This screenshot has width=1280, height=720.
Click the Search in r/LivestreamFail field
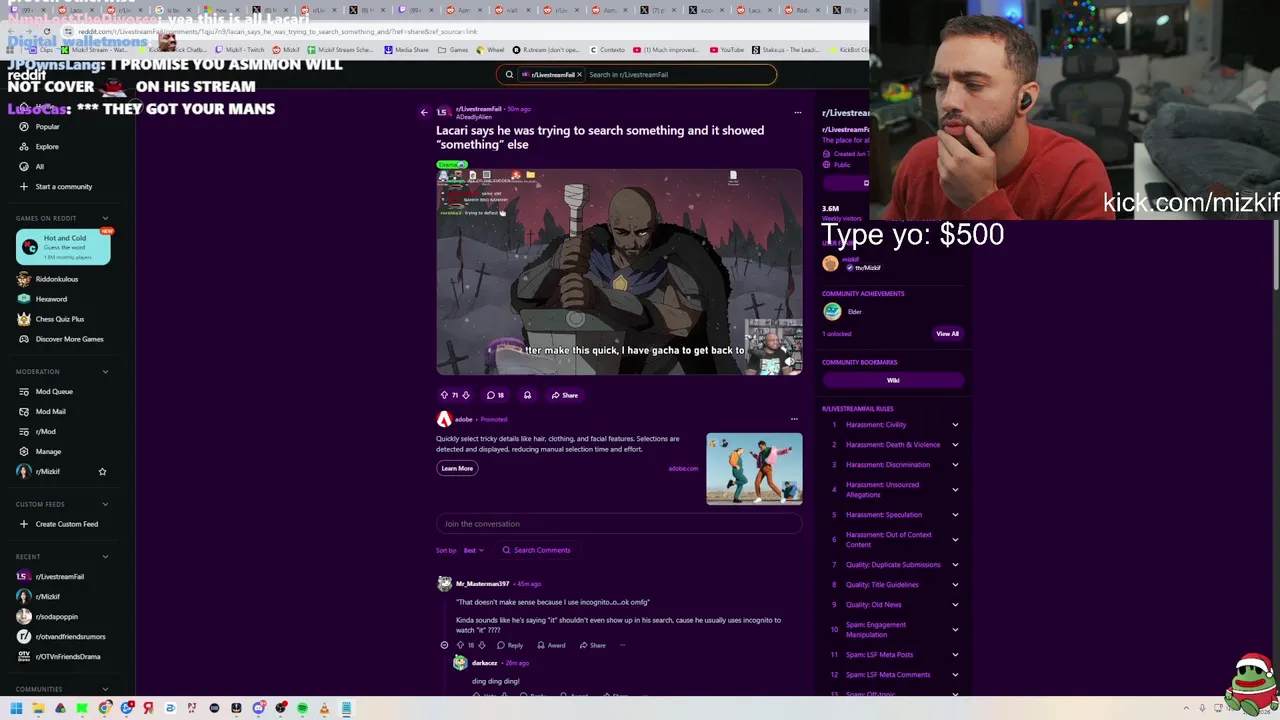tap(678, 74)
